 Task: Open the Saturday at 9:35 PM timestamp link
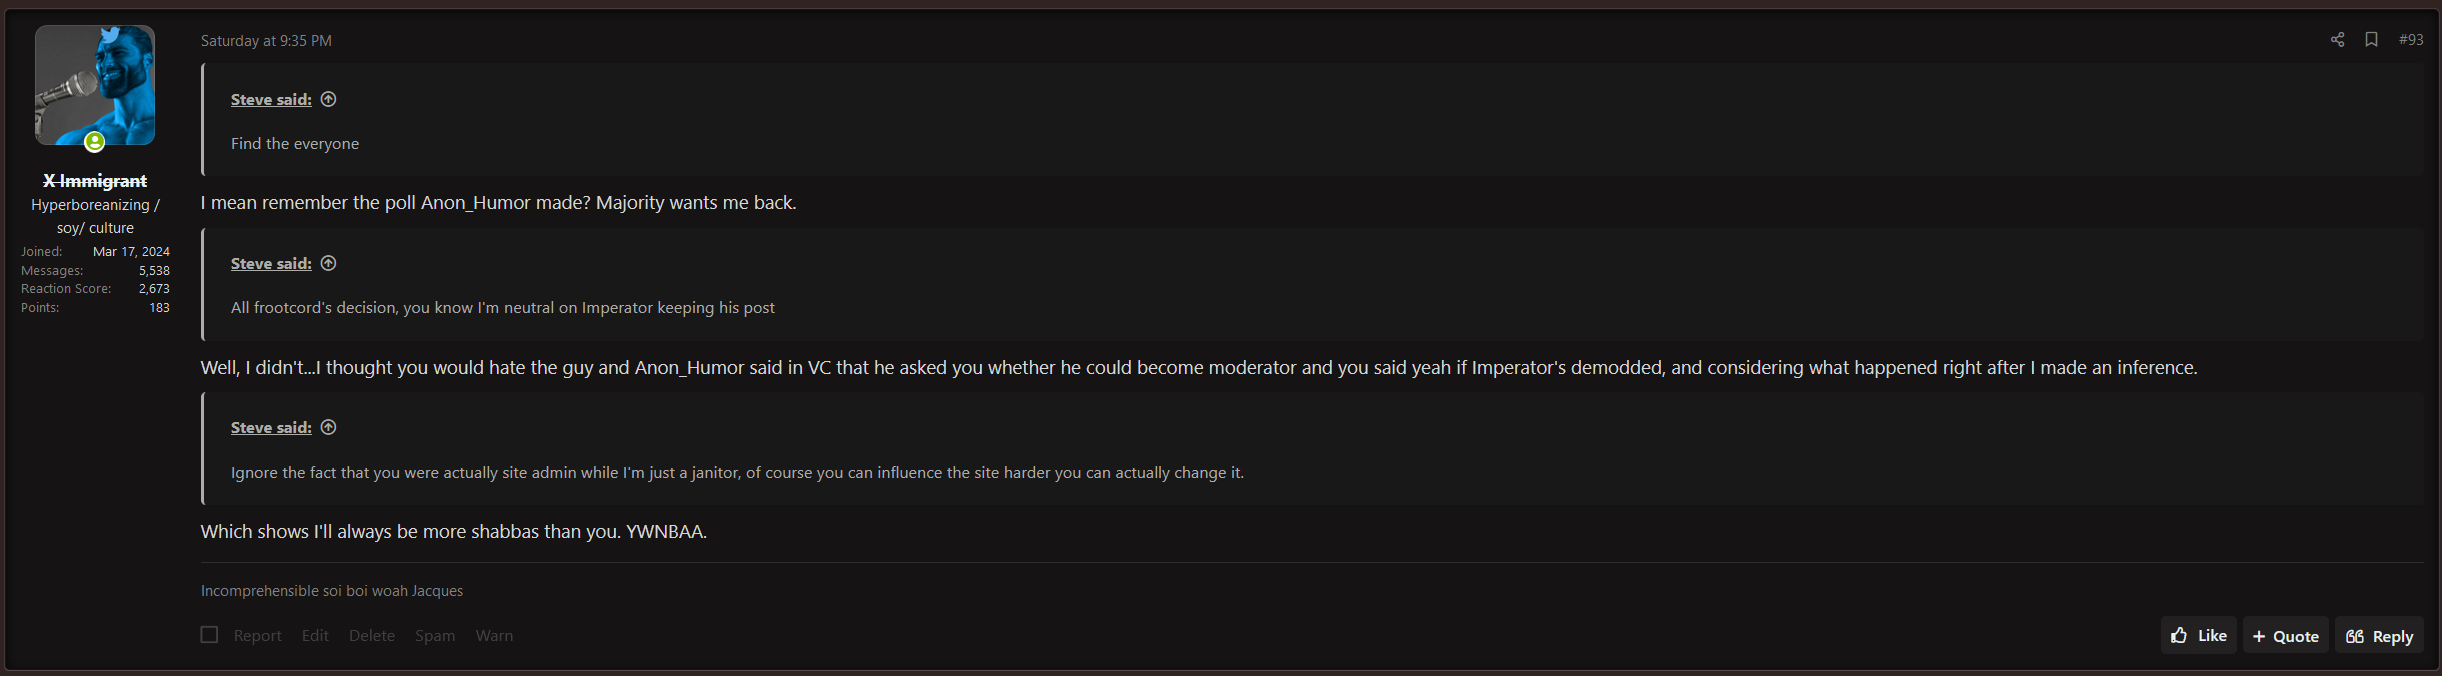(x=266, y=41)
